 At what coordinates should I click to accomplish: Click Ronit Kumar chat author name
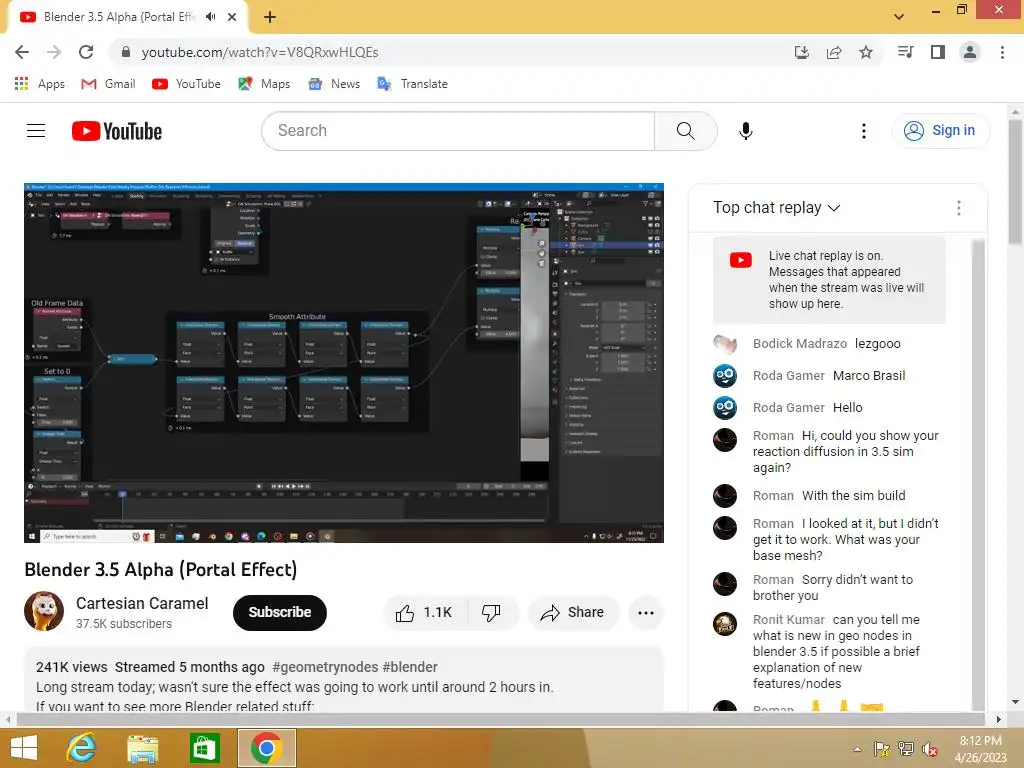tap(788, 619)
